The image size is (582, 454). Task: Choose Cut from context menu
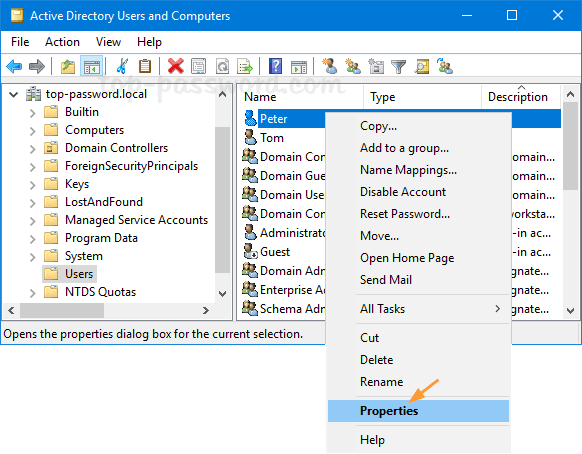(x=418, y=338)
